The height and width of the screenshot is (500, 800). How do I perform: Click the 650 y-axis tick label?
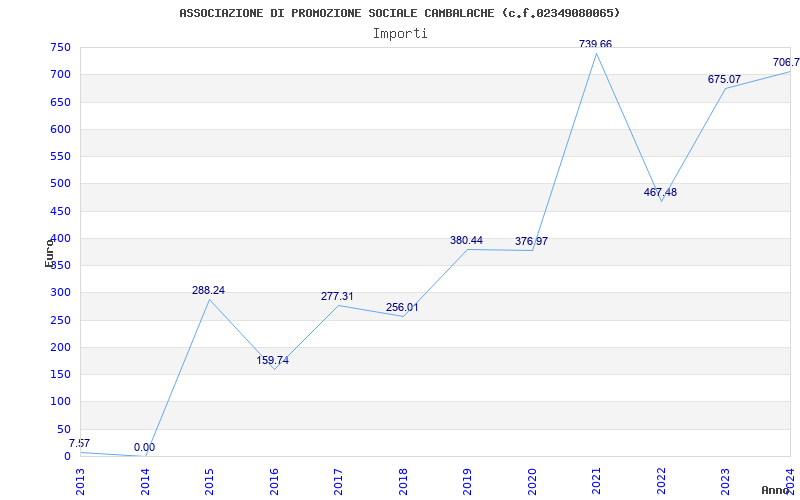(60, 103)
